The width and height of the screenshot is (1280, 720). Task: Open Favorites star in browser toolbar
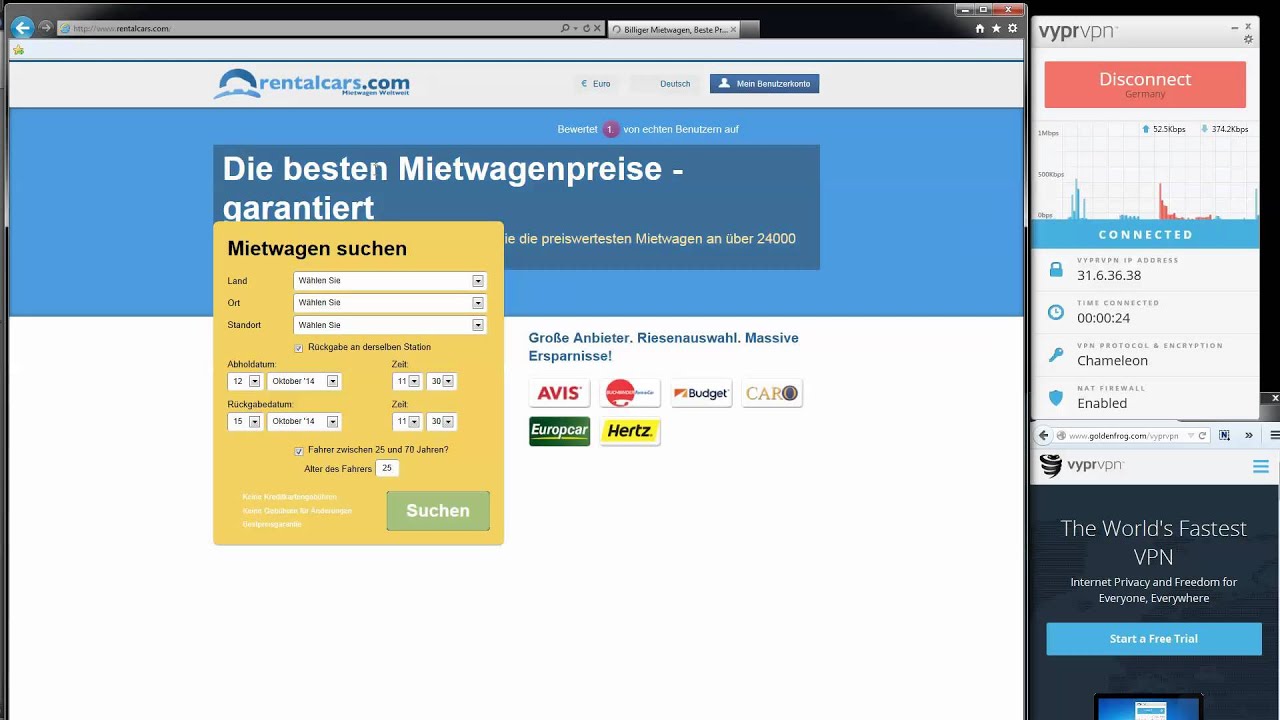996,28
